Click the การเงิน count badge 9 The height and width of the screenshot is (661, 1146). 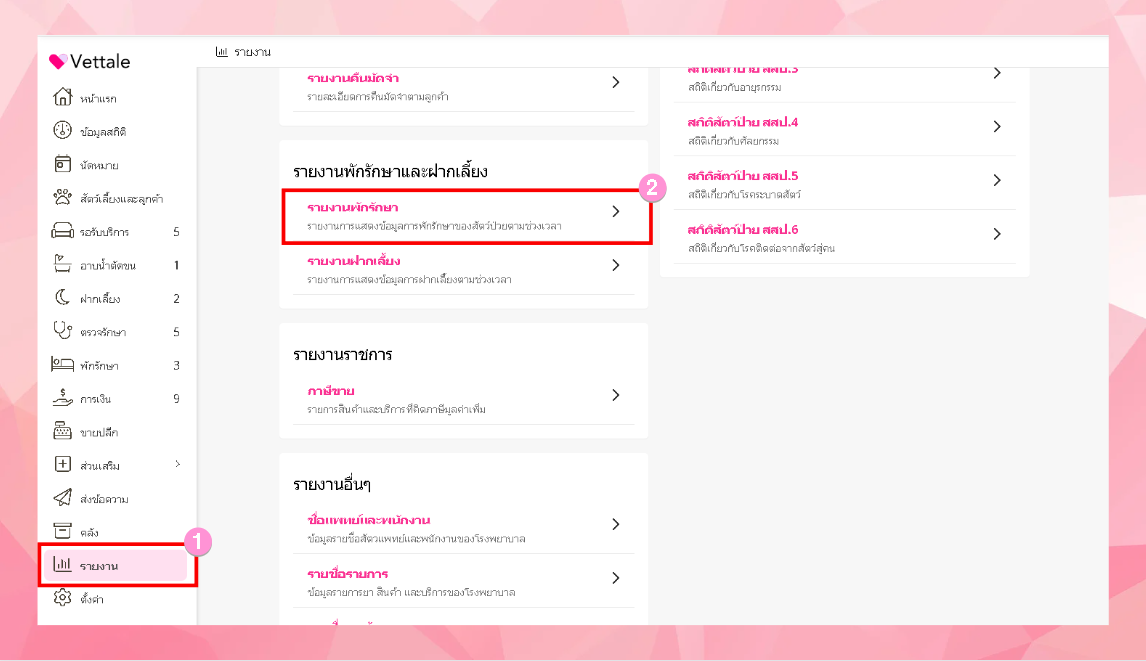click(x=176, y=399)
